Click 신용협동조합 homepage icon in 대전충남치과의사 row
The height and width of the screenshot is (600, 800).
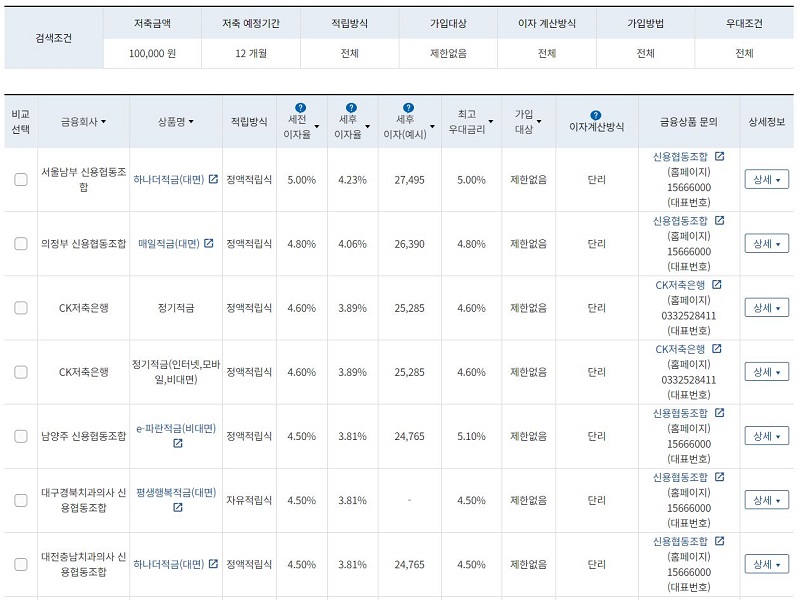coord(719,541)
